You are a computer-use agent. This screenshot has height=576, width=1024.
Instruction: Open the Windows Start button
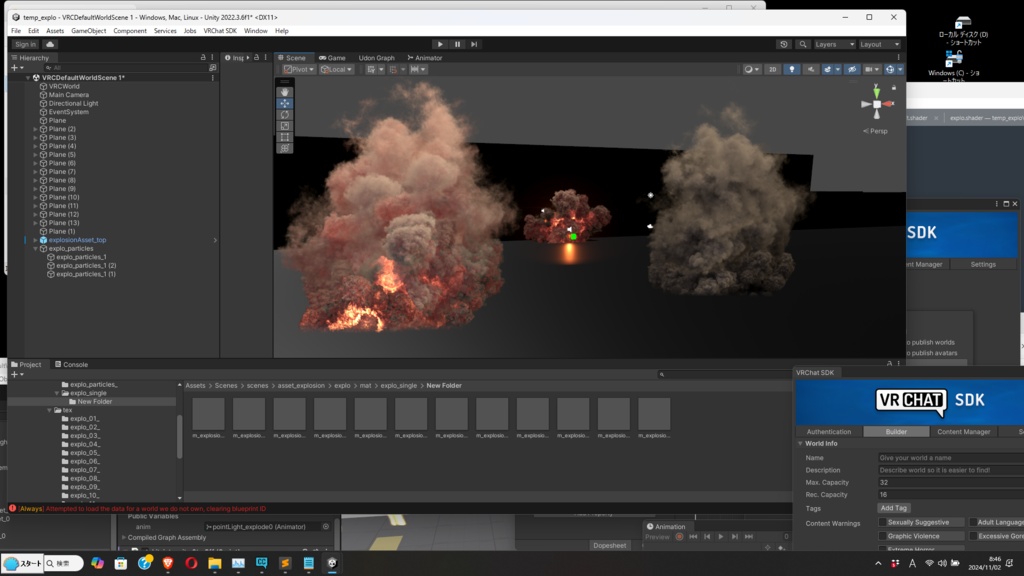tap(22, 563)
